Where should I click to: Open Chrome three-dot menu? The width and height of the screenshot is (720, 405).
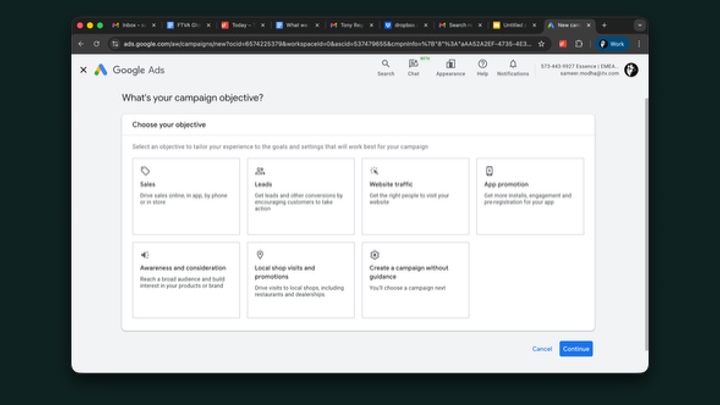tap(639, 44)
